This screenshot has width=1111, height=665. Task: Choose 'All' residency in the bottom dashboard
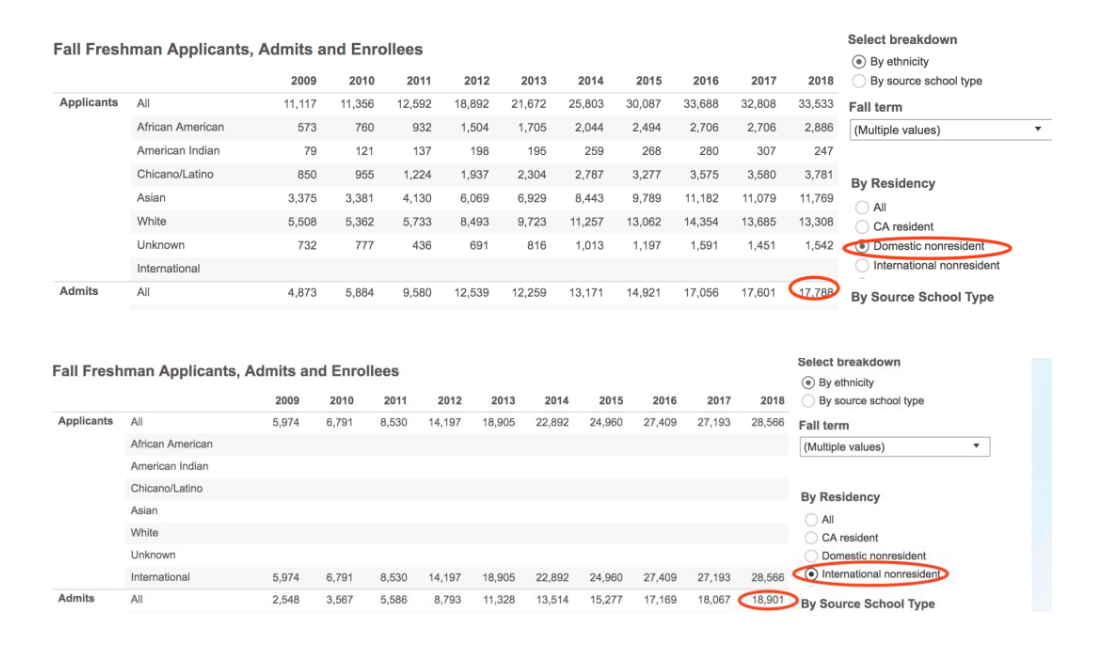[809, 520]
